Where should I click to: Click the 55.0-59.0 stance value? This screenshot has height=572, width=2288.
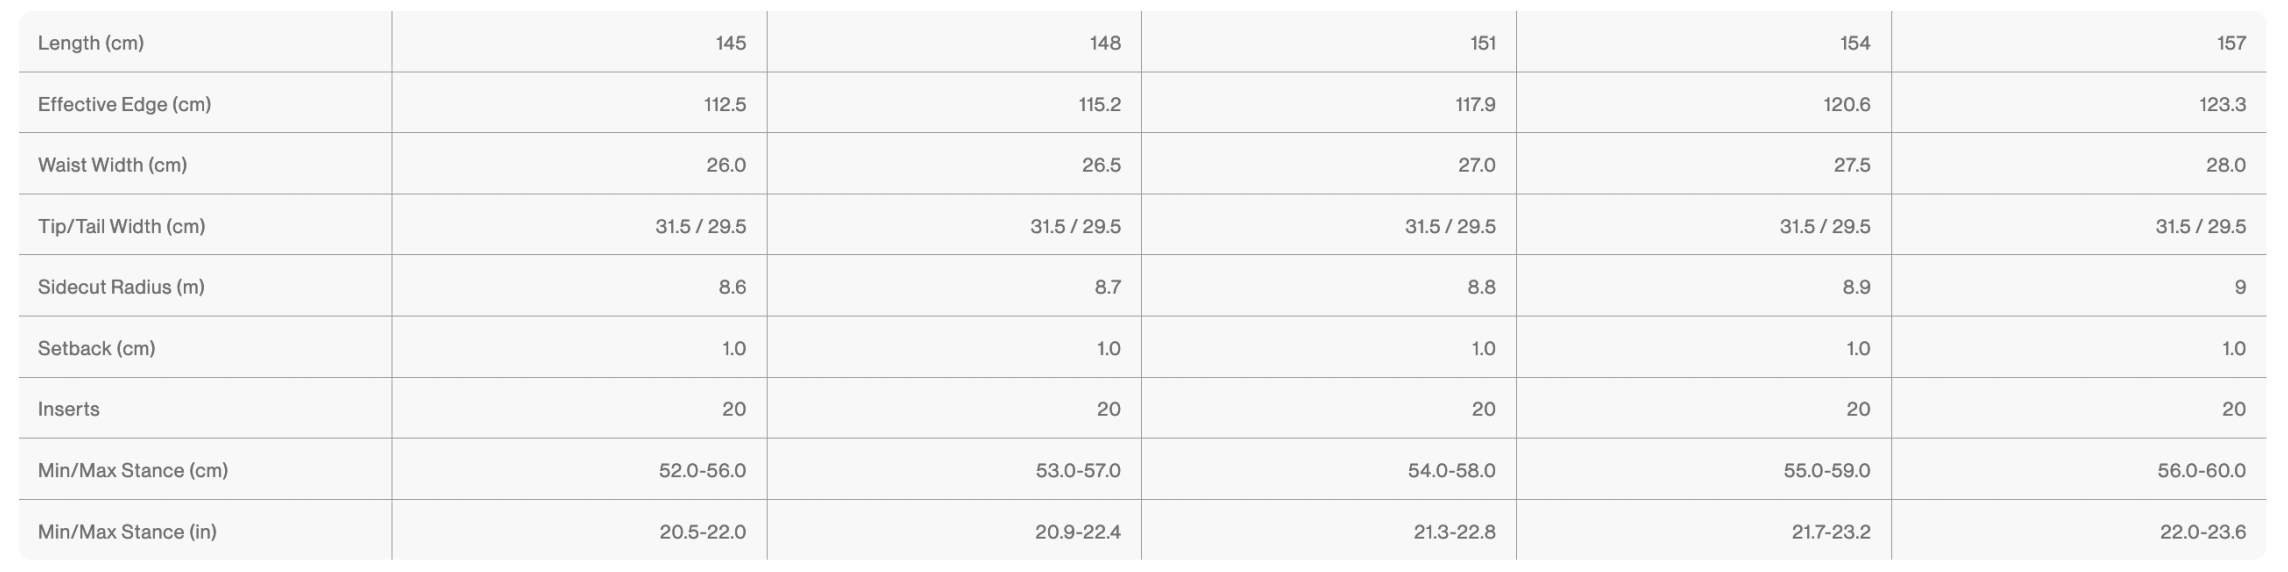click(x=1826, y=470)
